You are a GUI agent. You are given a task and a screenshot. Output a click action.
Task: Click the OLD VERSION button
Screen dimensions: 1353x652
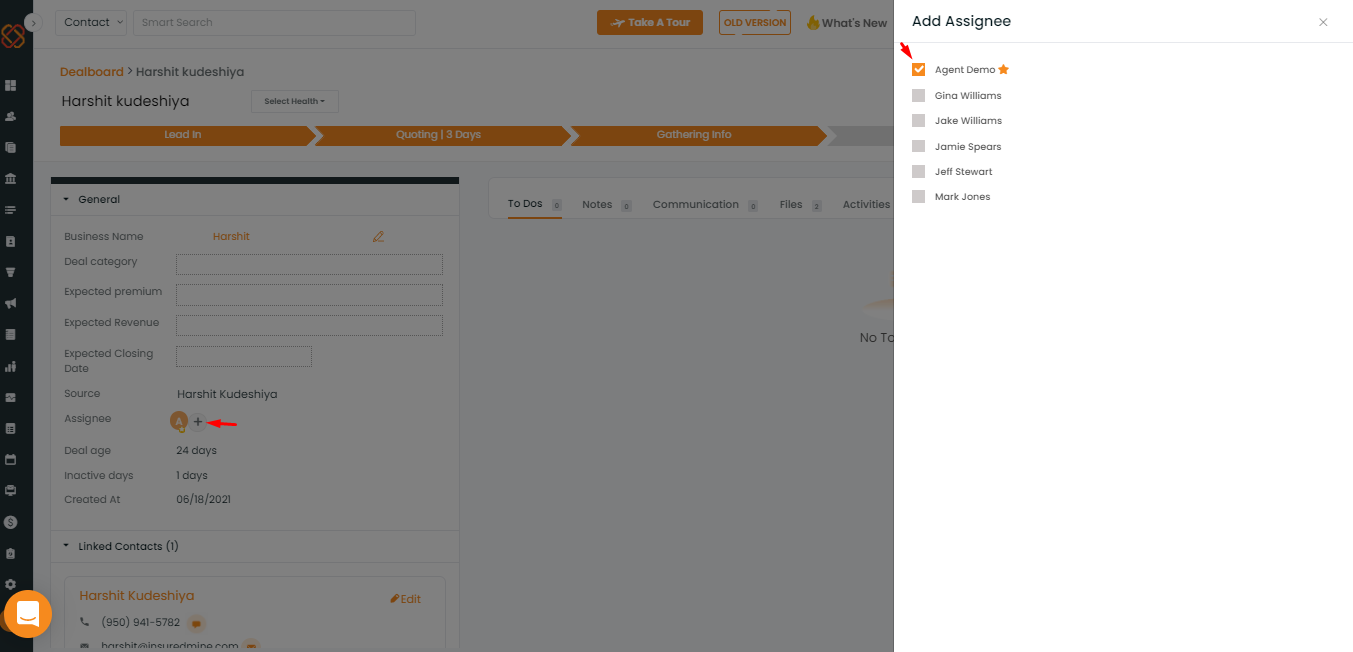755,22
